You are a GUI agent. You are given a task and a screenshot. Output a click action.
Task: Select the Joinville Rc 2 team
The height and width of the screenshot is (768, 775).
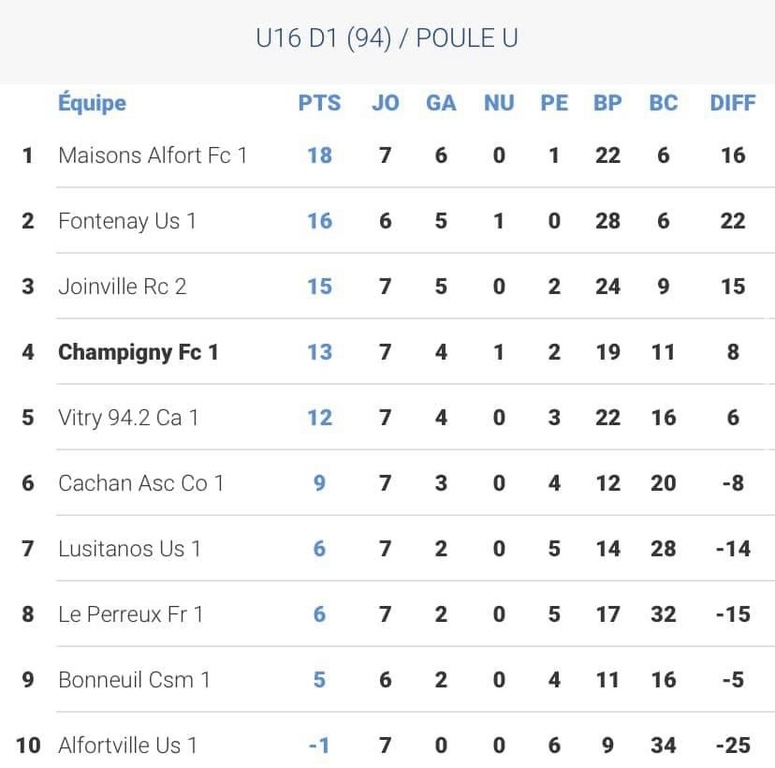point(122,286)
